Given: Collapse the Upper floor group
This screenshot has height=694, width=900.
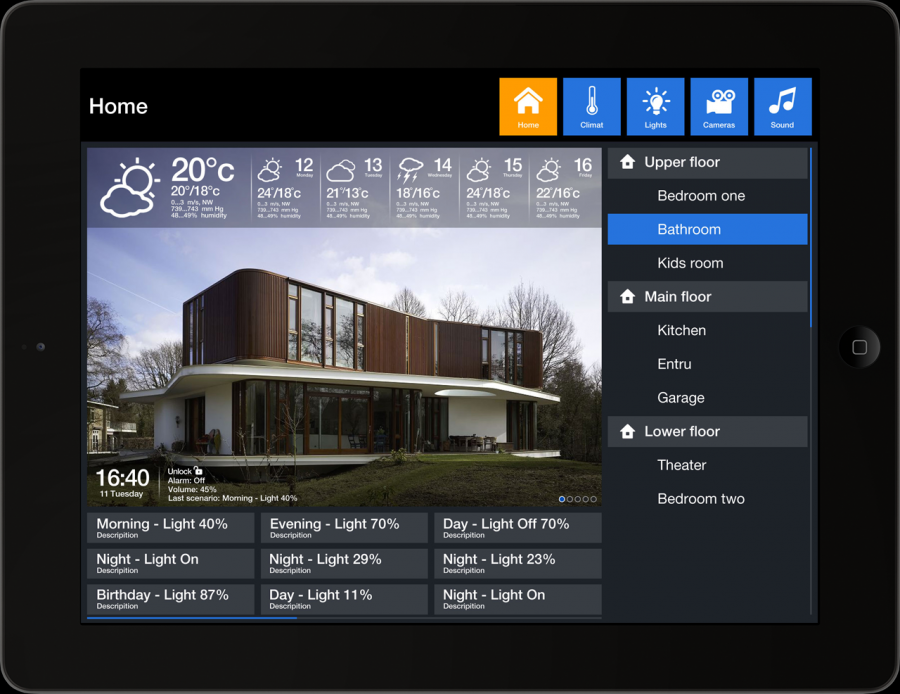Looking at the screenshot, I should tap(707, 162).
